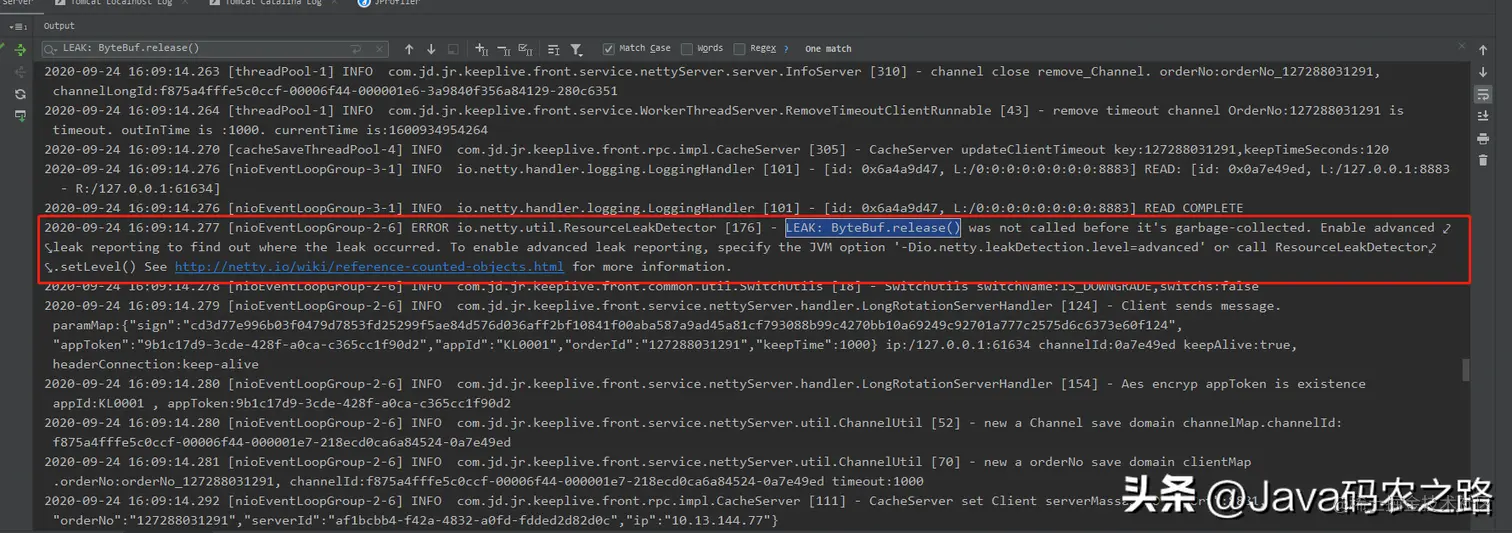Click the disabled arrow icon above the refresh icon

[20, 72]
